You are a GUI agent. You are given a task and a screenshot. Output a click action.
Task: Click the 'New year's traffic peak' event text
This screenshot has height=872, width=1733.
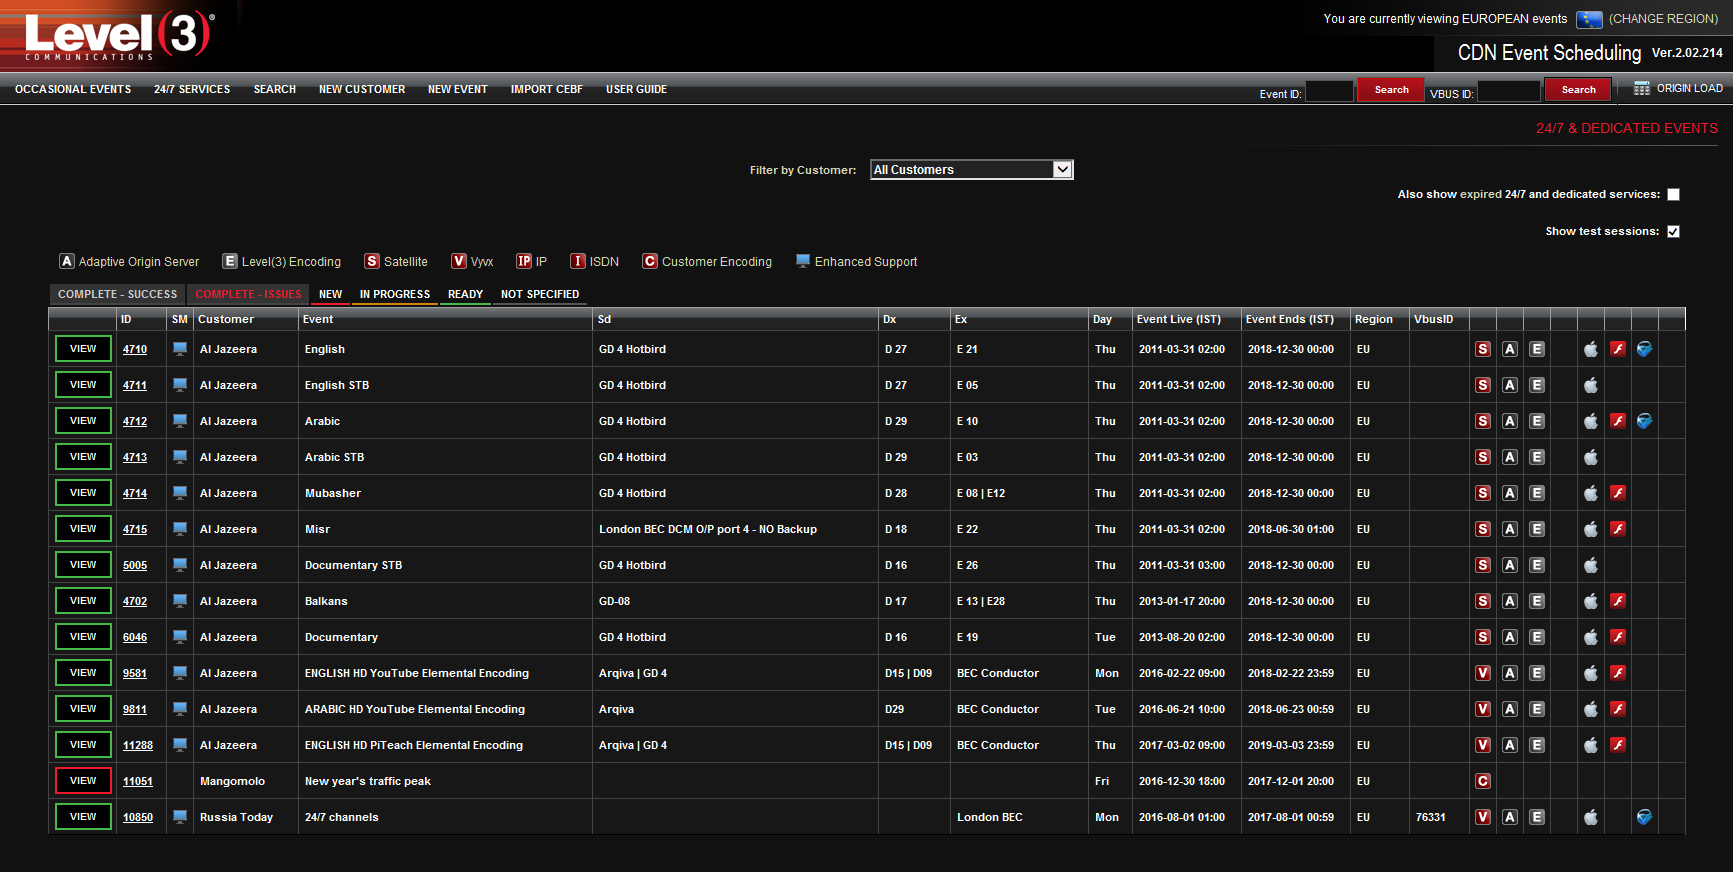(x=368, y=781)
